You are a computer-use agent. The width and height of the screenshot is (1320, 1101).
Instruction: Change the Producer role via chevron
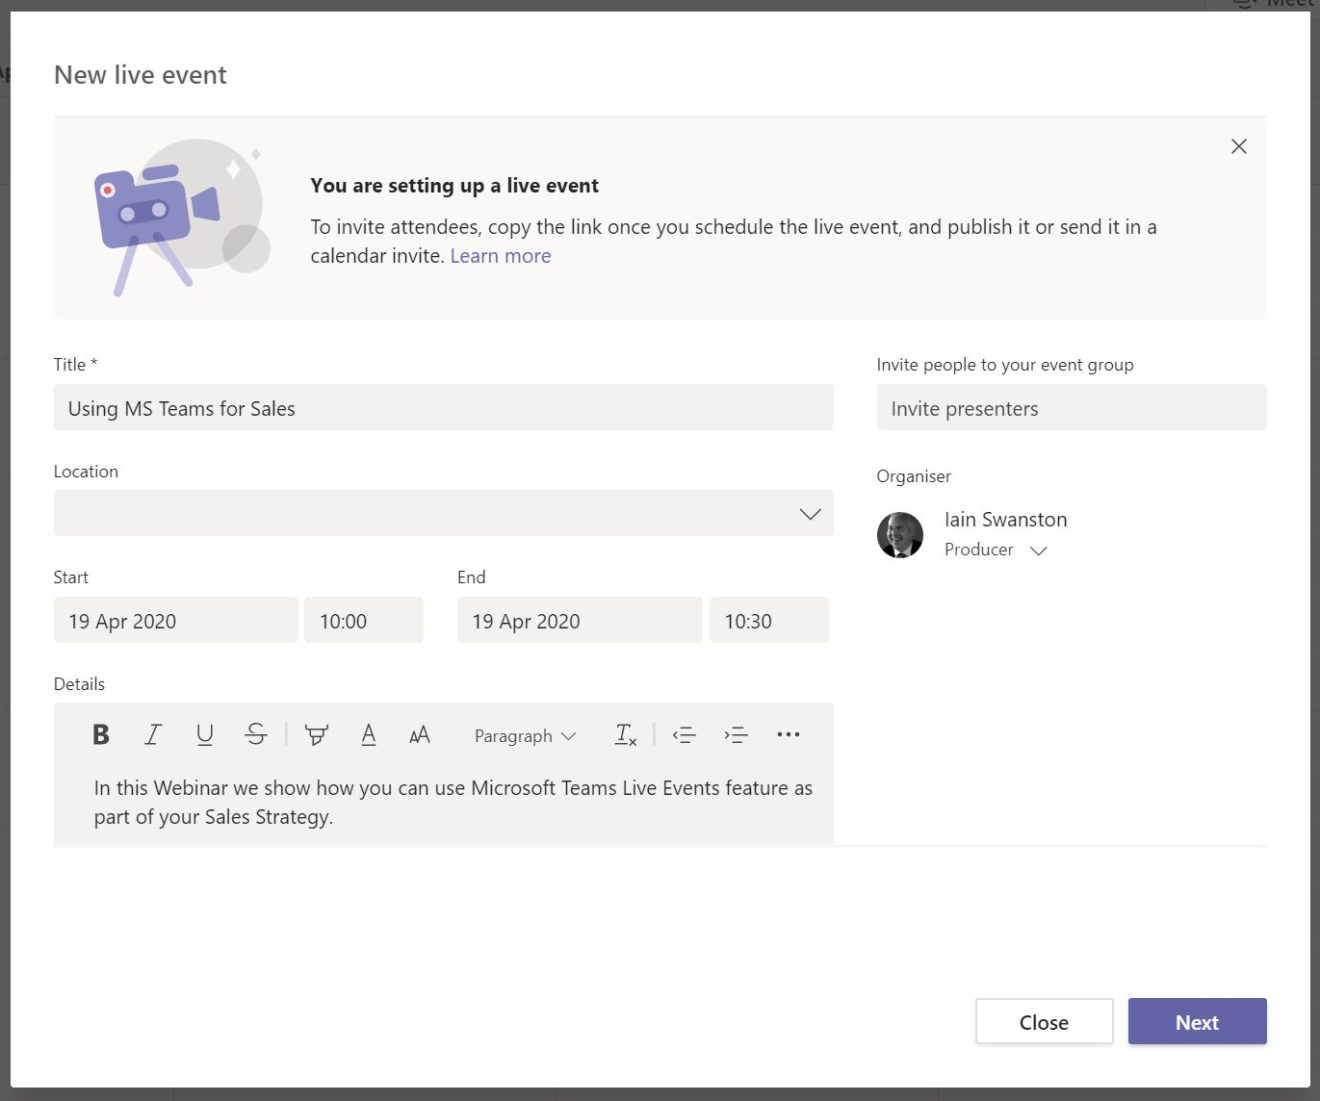tap(1039, 550)
